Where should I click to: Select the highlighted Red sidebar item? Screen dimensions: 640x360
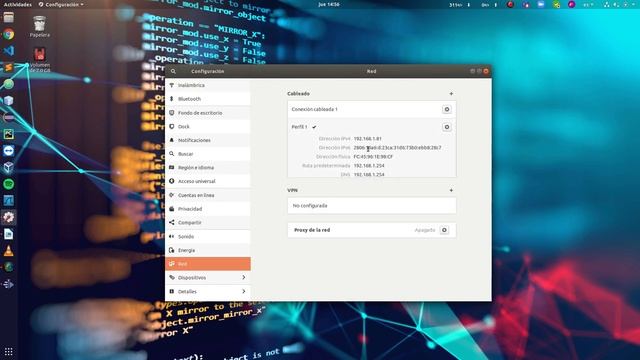pos(208,264)
